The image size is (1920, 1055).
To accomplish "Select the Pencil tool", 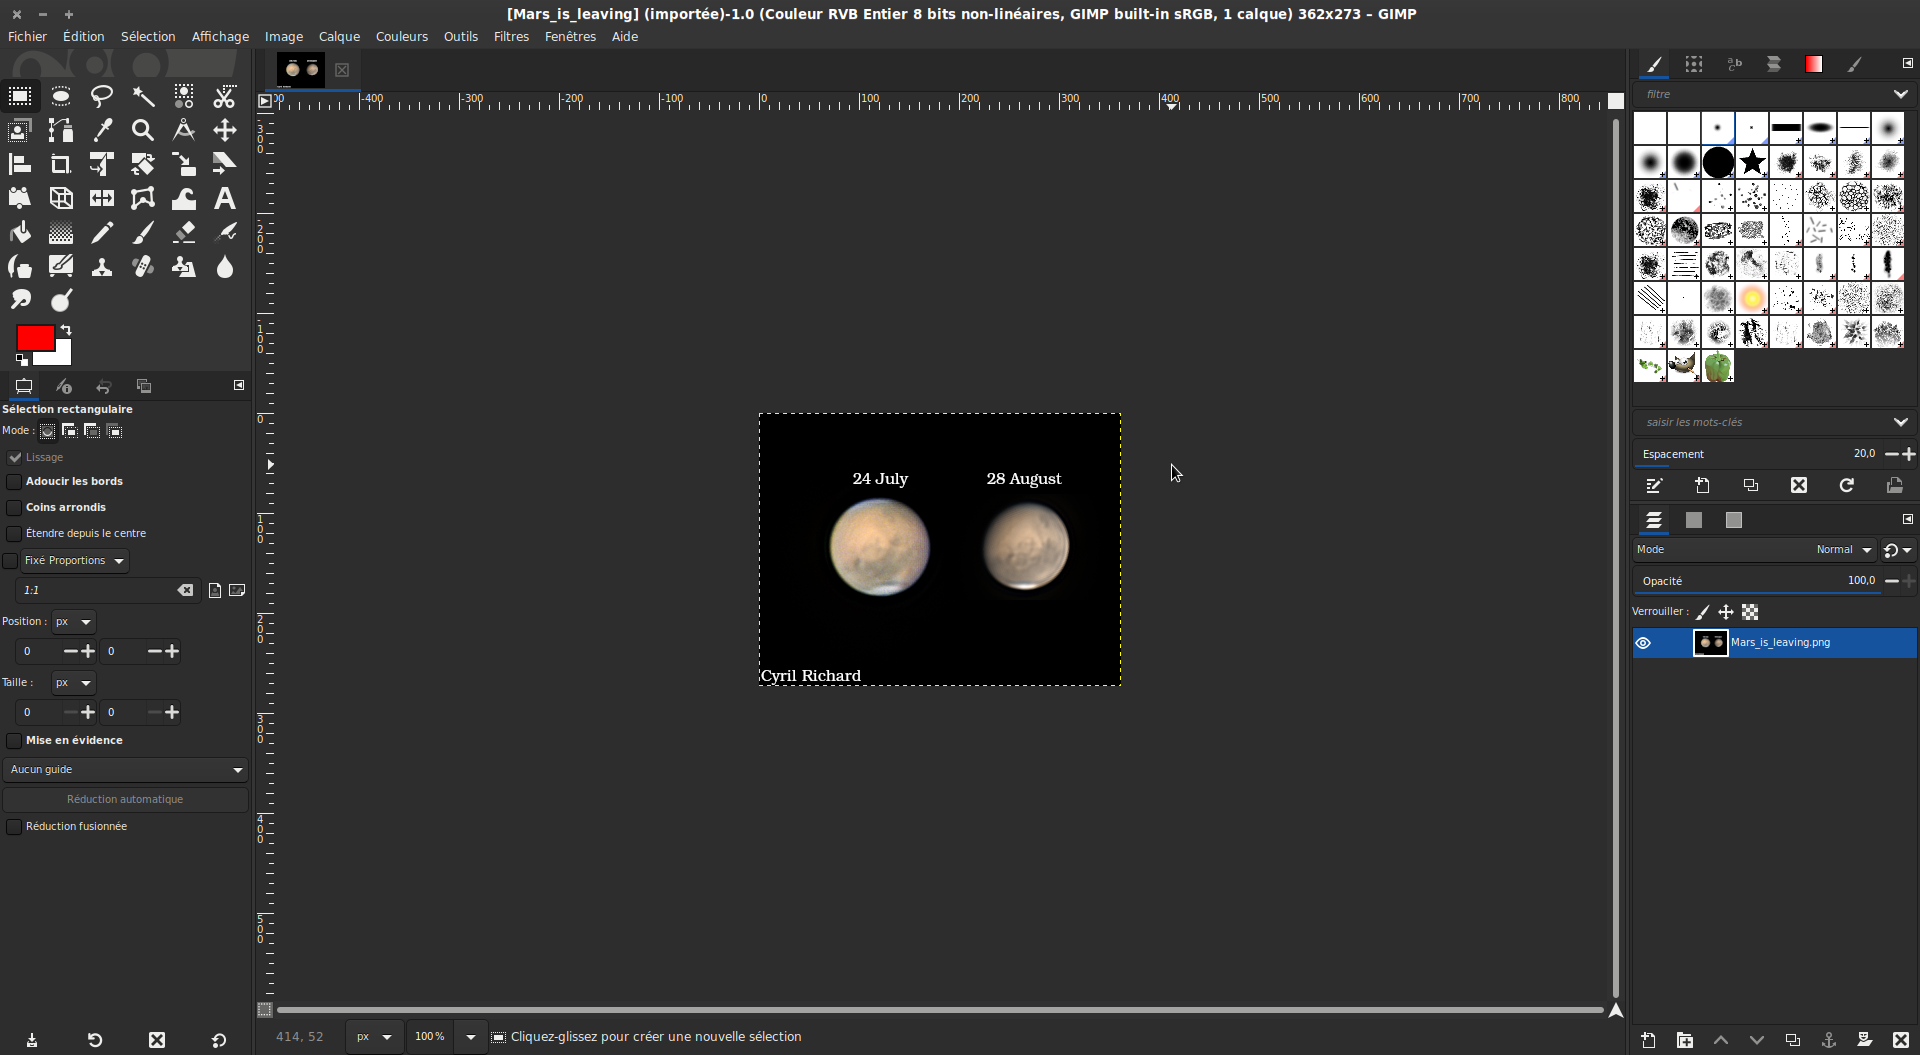I will 102,233.
